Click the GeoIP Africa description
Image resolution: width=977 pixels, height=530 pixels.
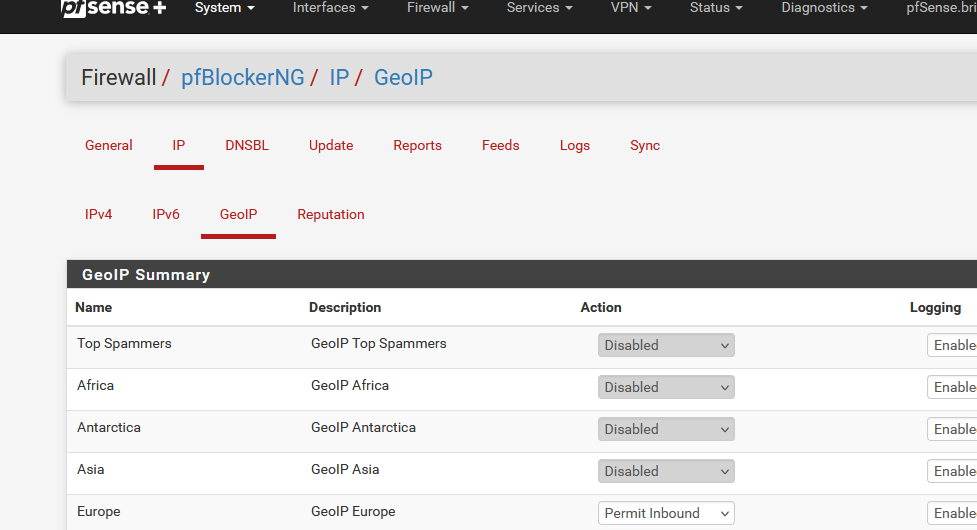[x=350, y=386]
